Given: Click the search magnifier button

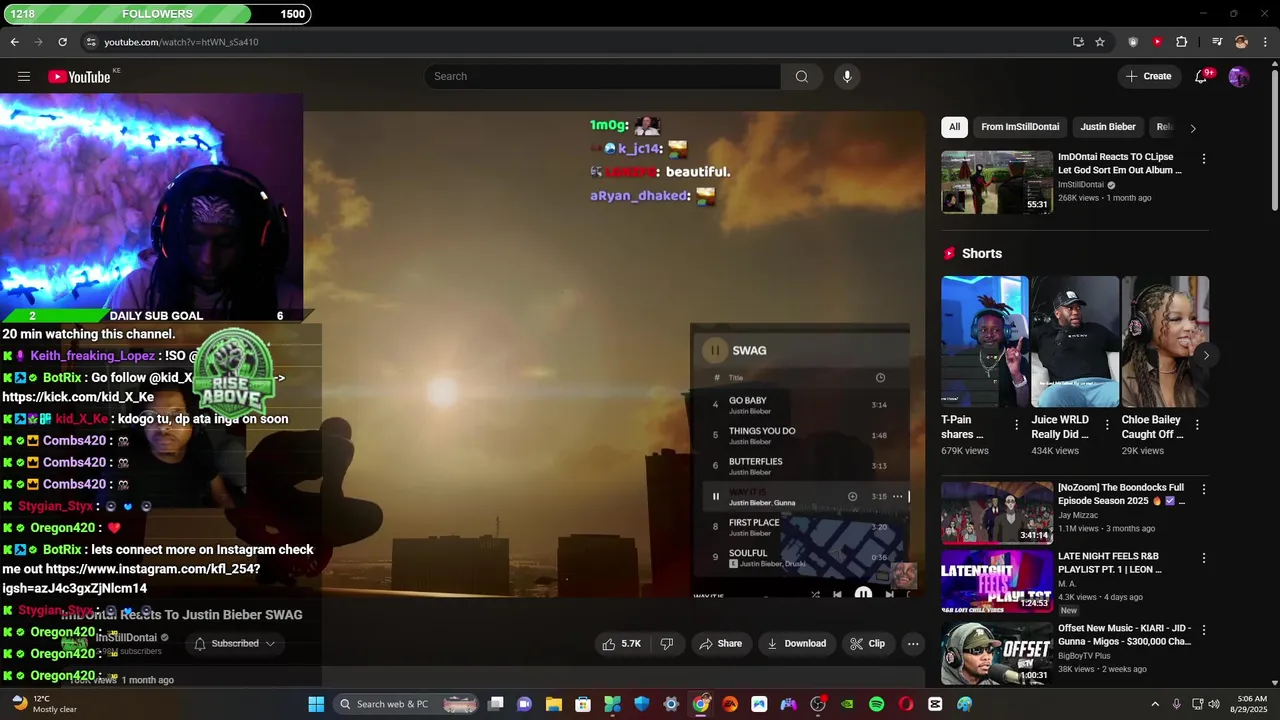Looking at the screenshot, I should 802,76.
